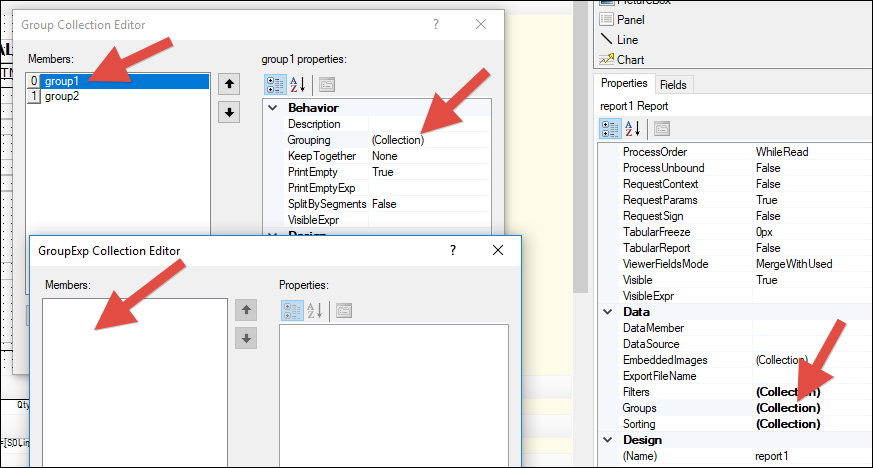Switch to the Fields tab
The height and width of the screenshot is (468, 873).
point(673,85)
